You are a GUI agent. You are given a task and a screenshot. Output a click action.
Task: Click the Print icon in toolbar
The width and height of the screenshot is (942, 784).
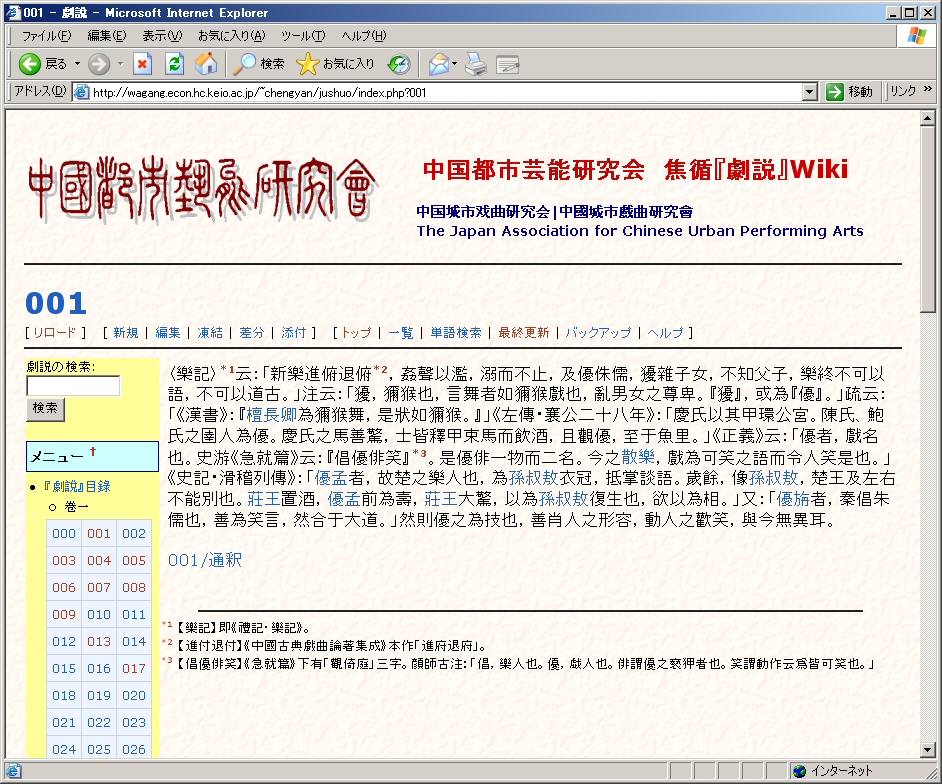(x=477, y=64)
